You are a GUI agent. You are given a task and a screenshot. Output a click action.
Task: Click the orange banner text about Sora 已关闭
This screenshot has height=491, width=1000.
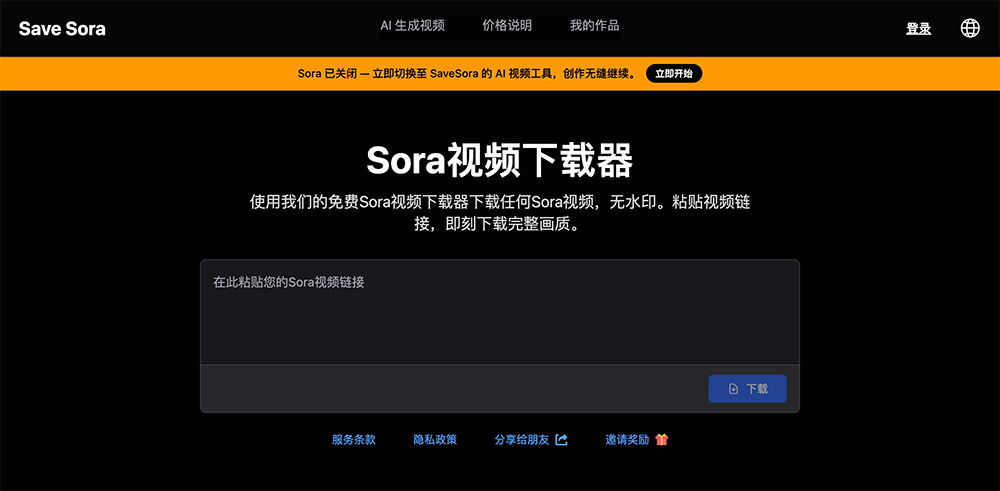[467, 74]
